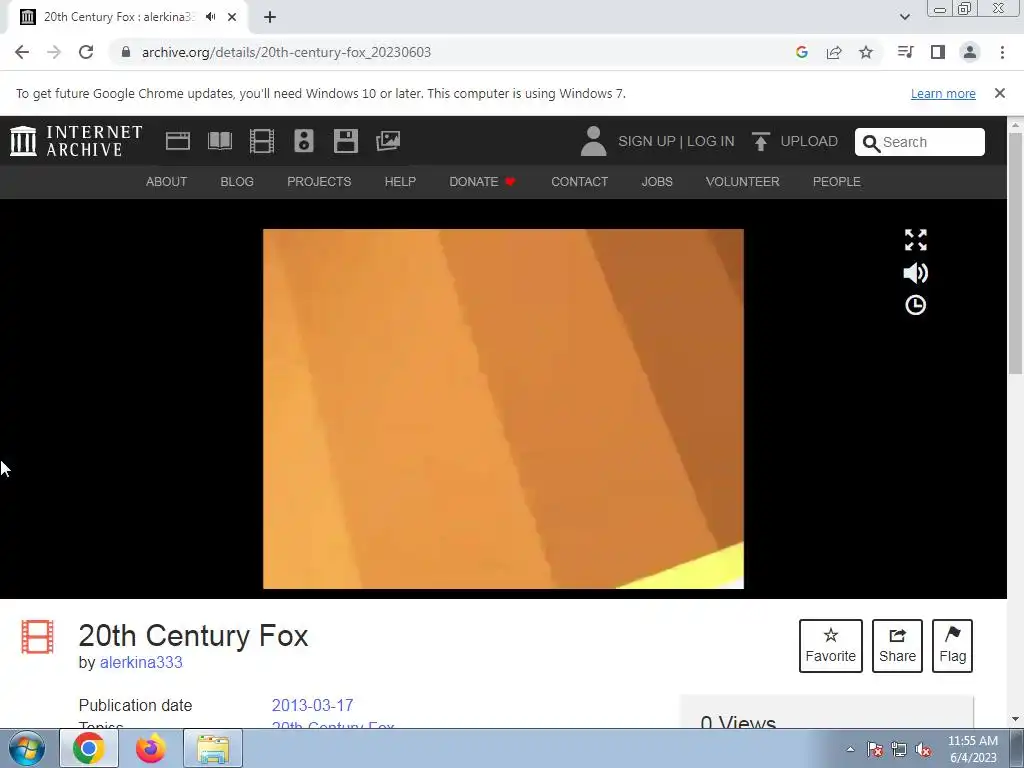
Task: Open the Images section icon
Action: [x=388, y=141]
